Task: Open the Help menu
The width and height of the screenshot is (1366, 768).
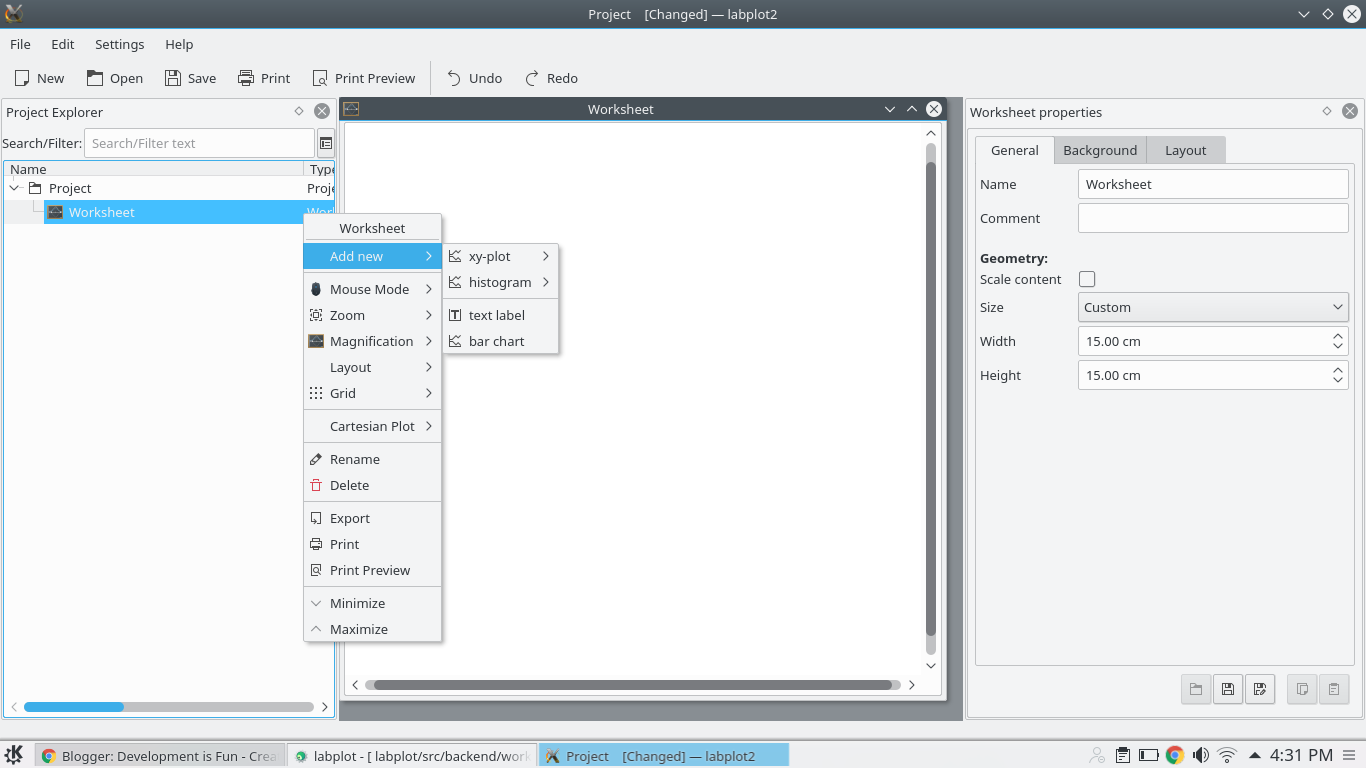Action: click(x=179, y=44)
